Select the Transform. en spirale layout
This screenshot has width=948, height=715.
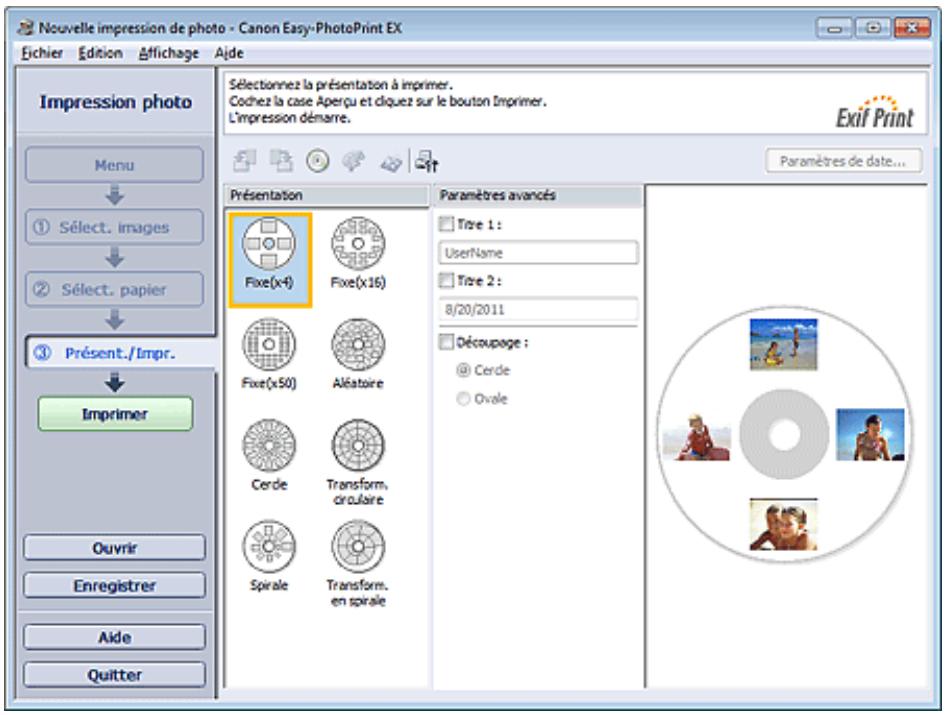[x=358, y=546]
